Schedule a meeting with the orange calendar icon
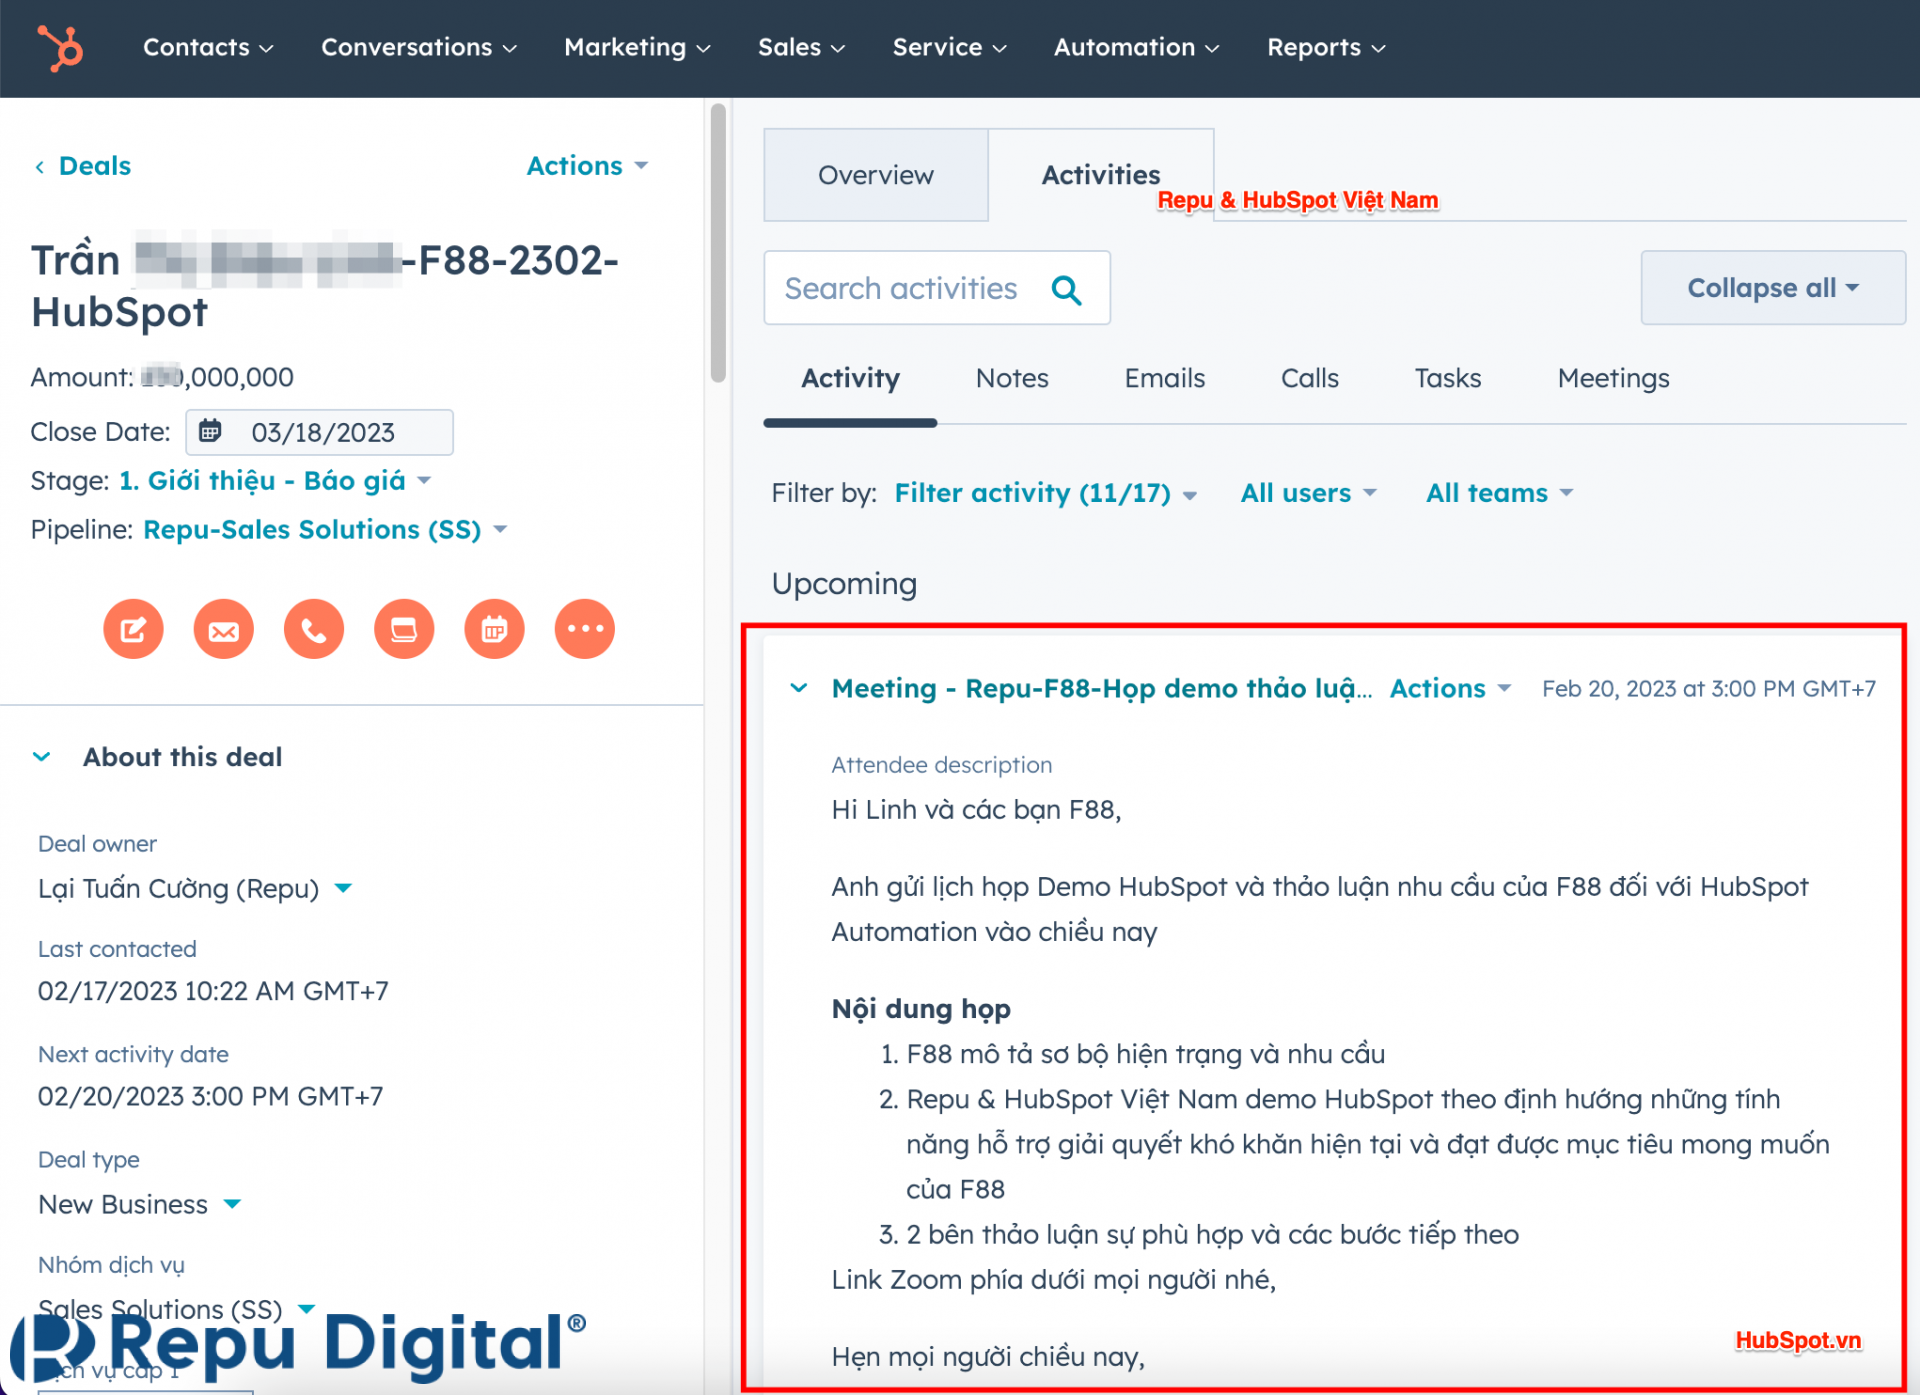Image resolution: width=1920 pixels, height=1395 pixels. (x=494, y=629)
